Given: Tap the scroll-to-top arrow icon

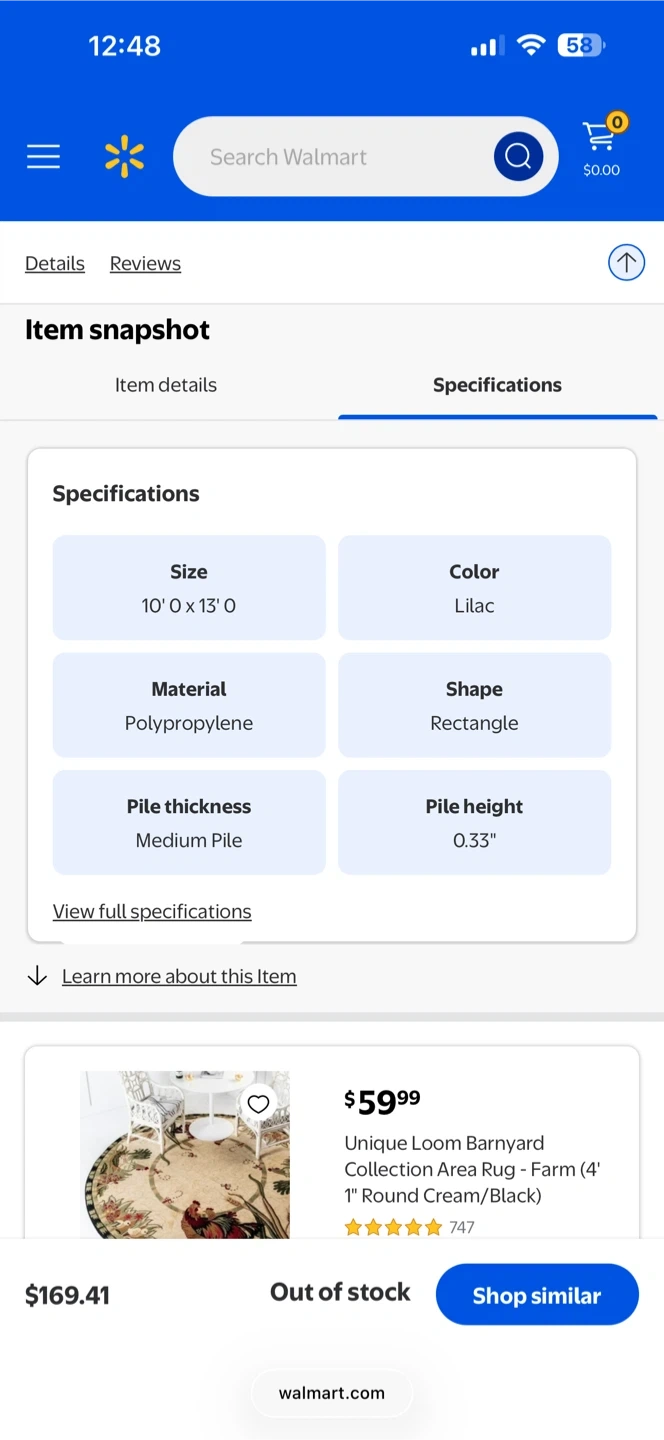Looking at the screenshot, I should 626,263.
